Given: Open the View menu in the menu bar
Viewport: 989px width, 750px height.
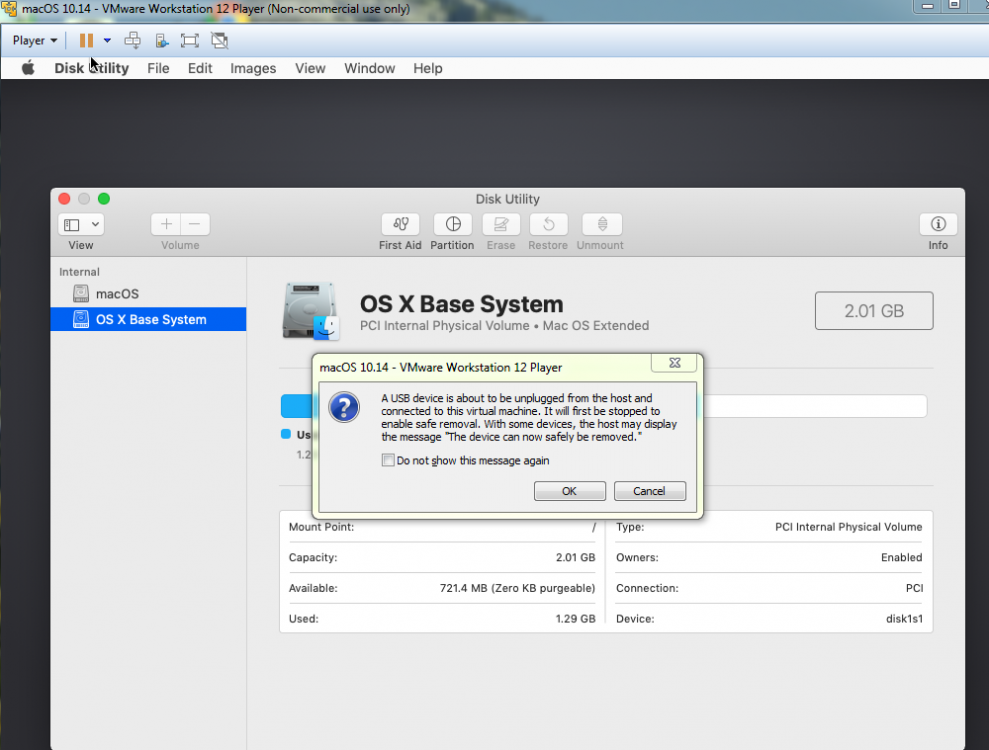Looking at the screenshot, I should [310, 68].
